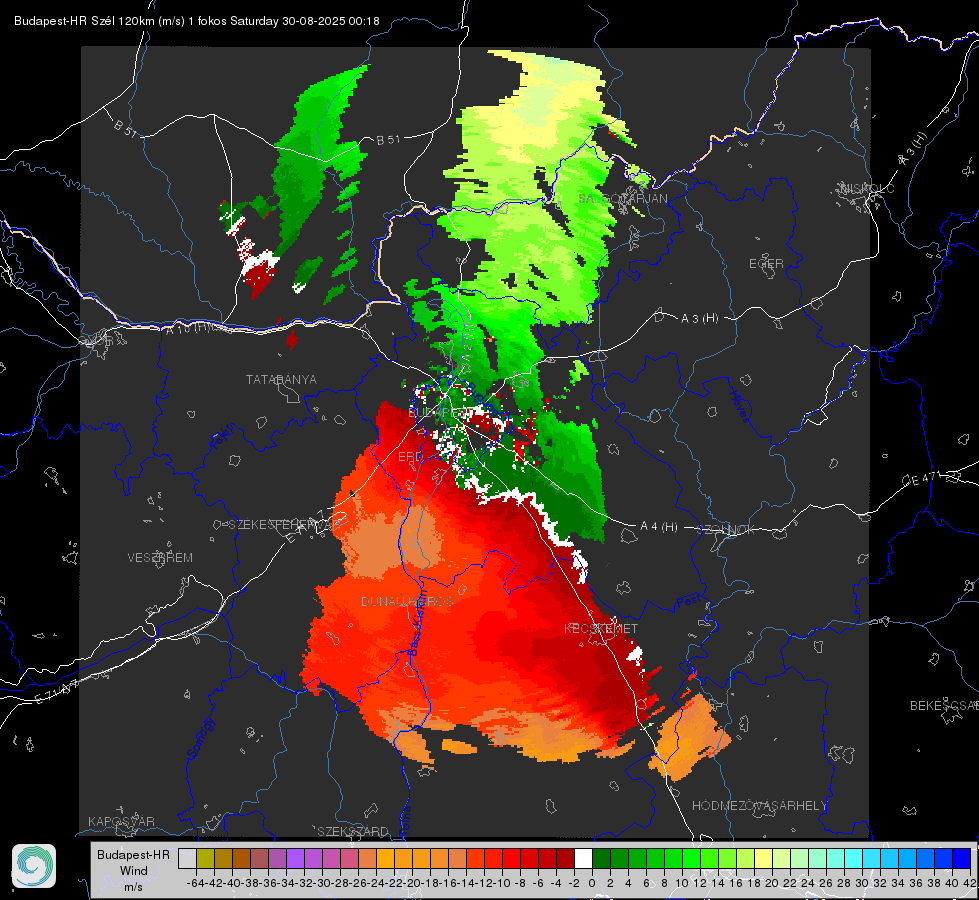Click the blue 'Bács-Kiskun' county label
Image resolution: width=979 pixels, height=900 pixels.
pyautogui.click(x=416, y=621)
